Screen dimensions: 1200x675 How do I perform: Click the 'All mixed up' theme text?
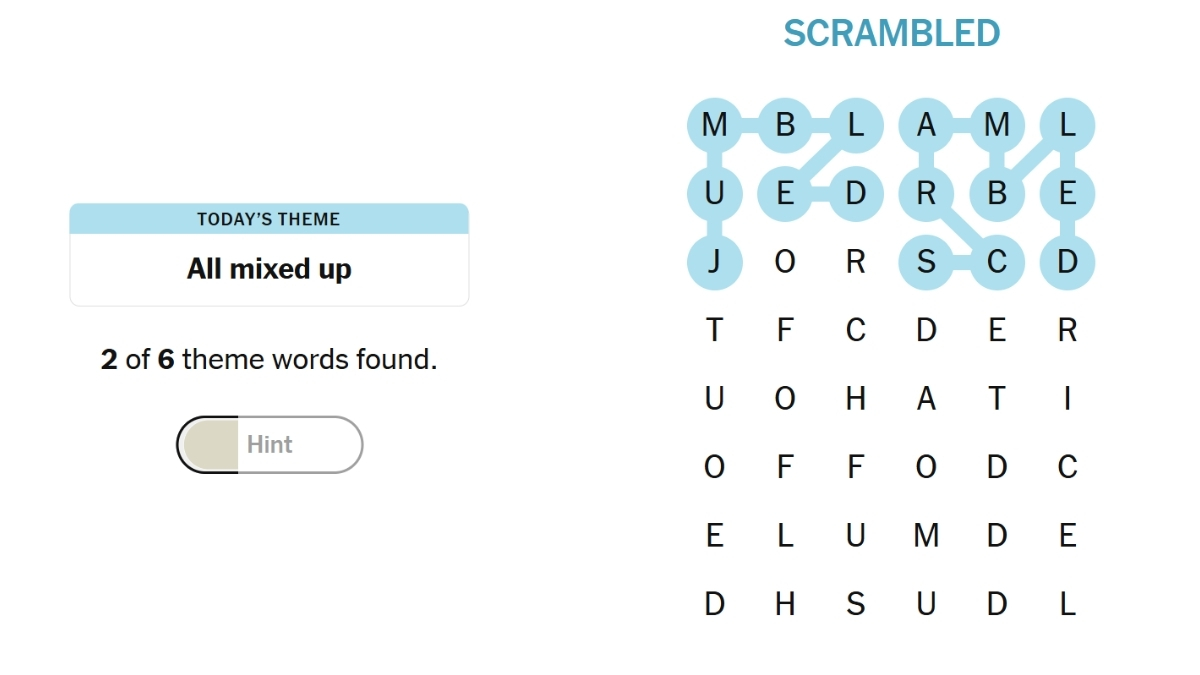269,269
